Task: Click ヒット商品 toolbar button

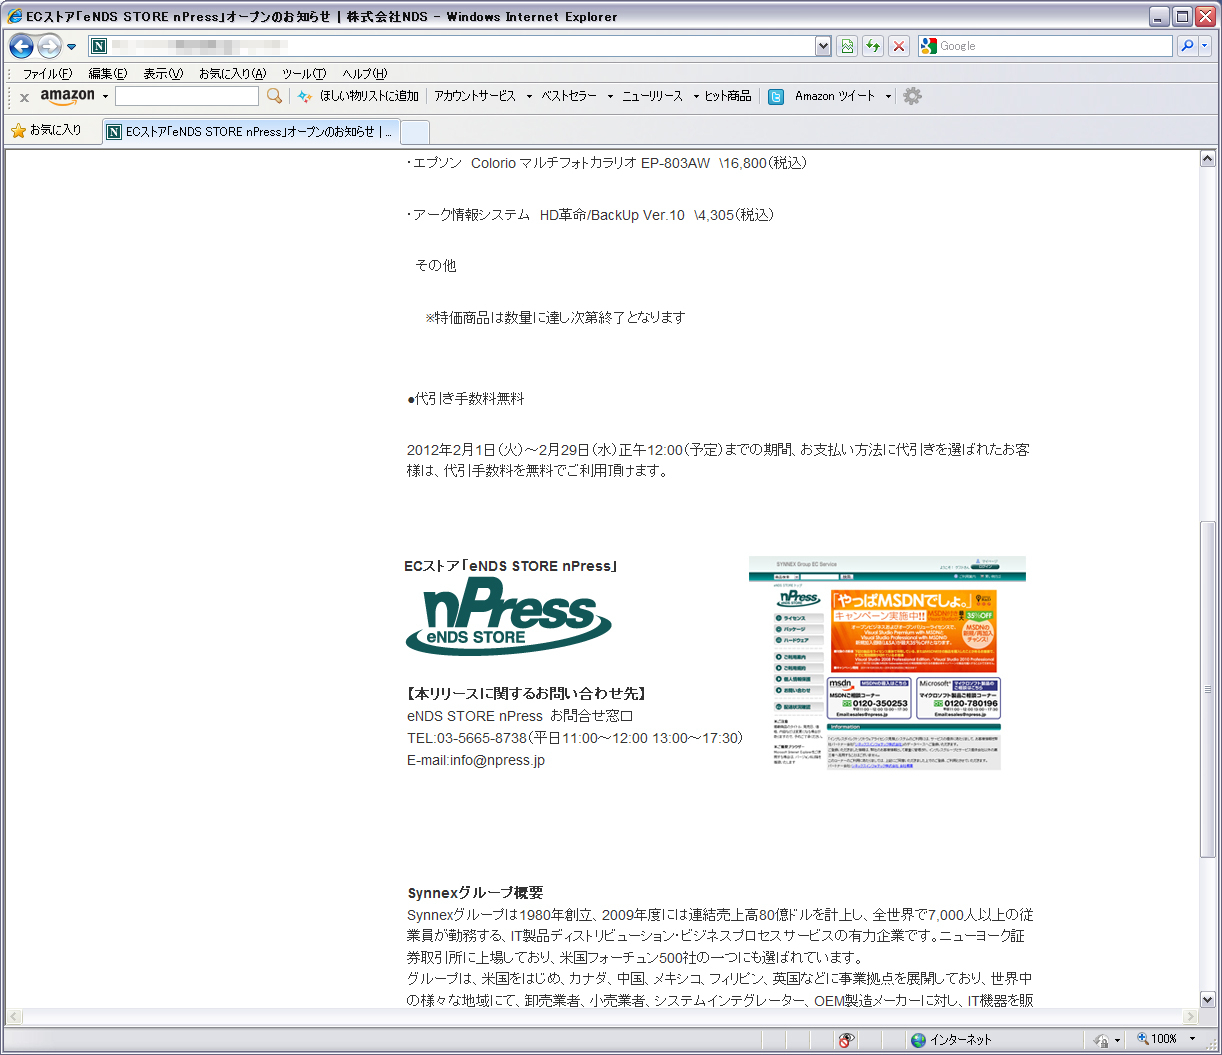Action: tap(728, 96)
